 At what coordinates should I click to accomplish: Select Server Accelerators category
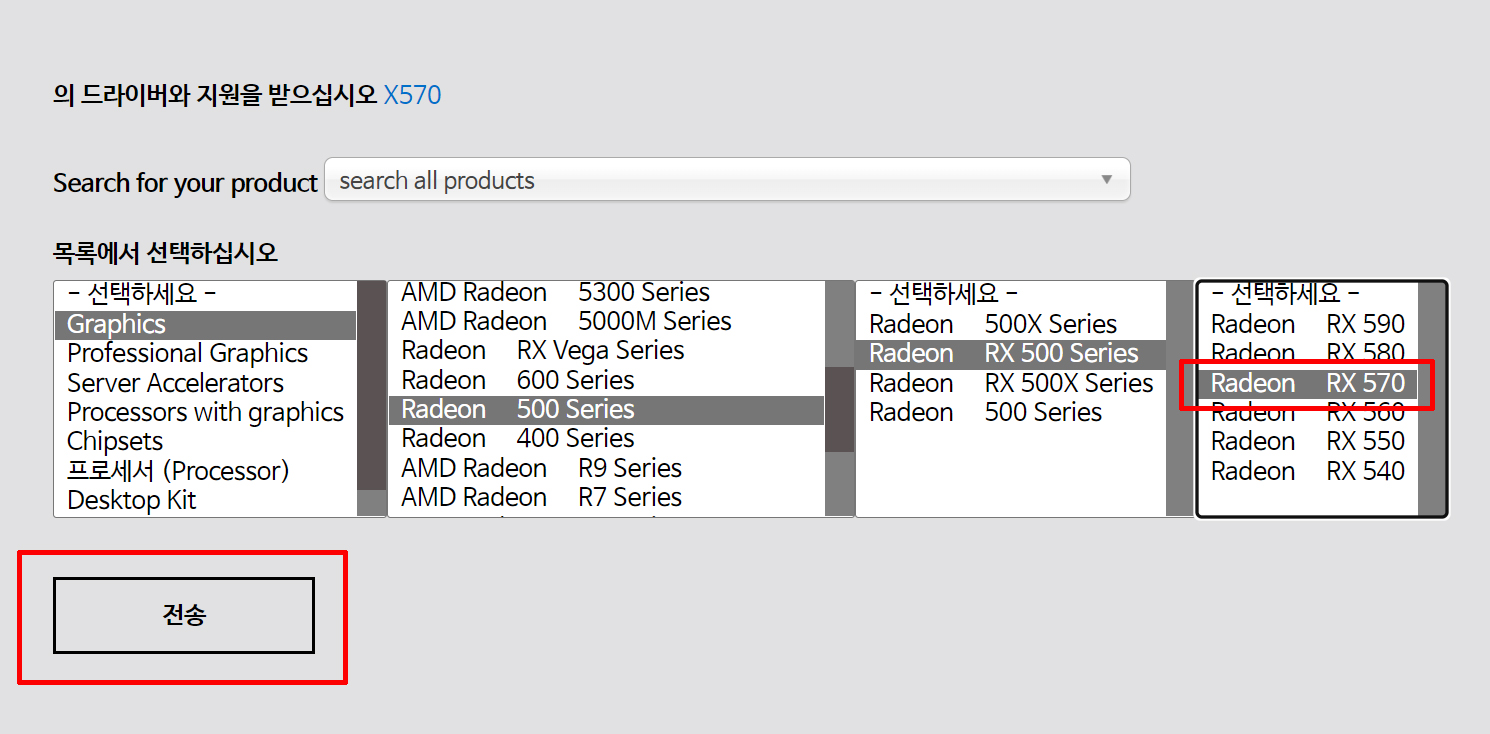click(x=205, y=383)
